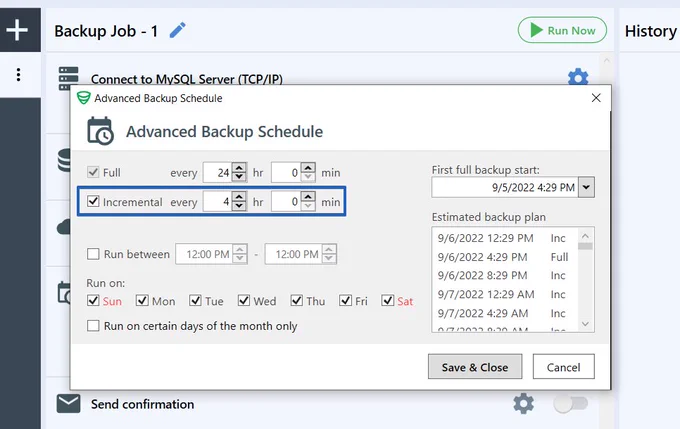Click the Full backup minutes field
The height and width of the screenshot is (429, 680).
[286, 173]
